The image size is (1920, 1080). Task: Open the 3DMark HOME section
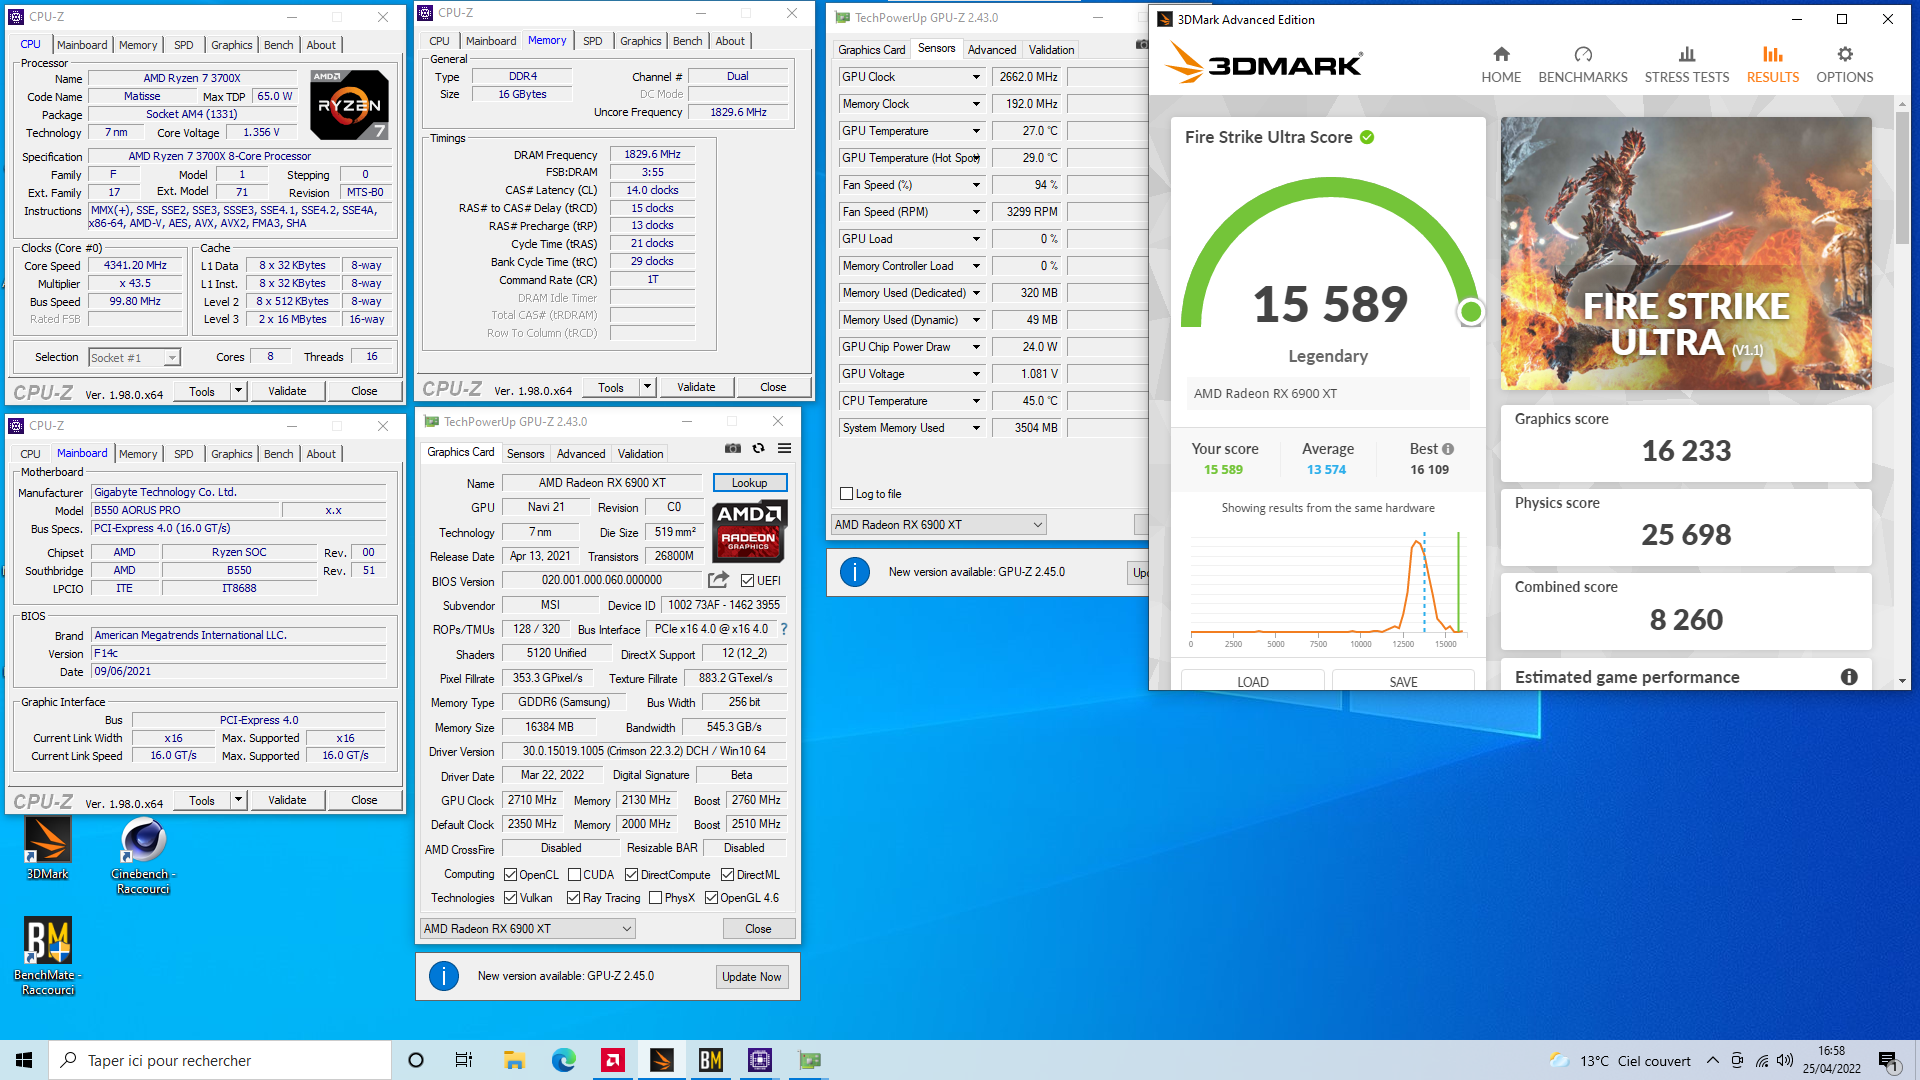click(1501, 65)
